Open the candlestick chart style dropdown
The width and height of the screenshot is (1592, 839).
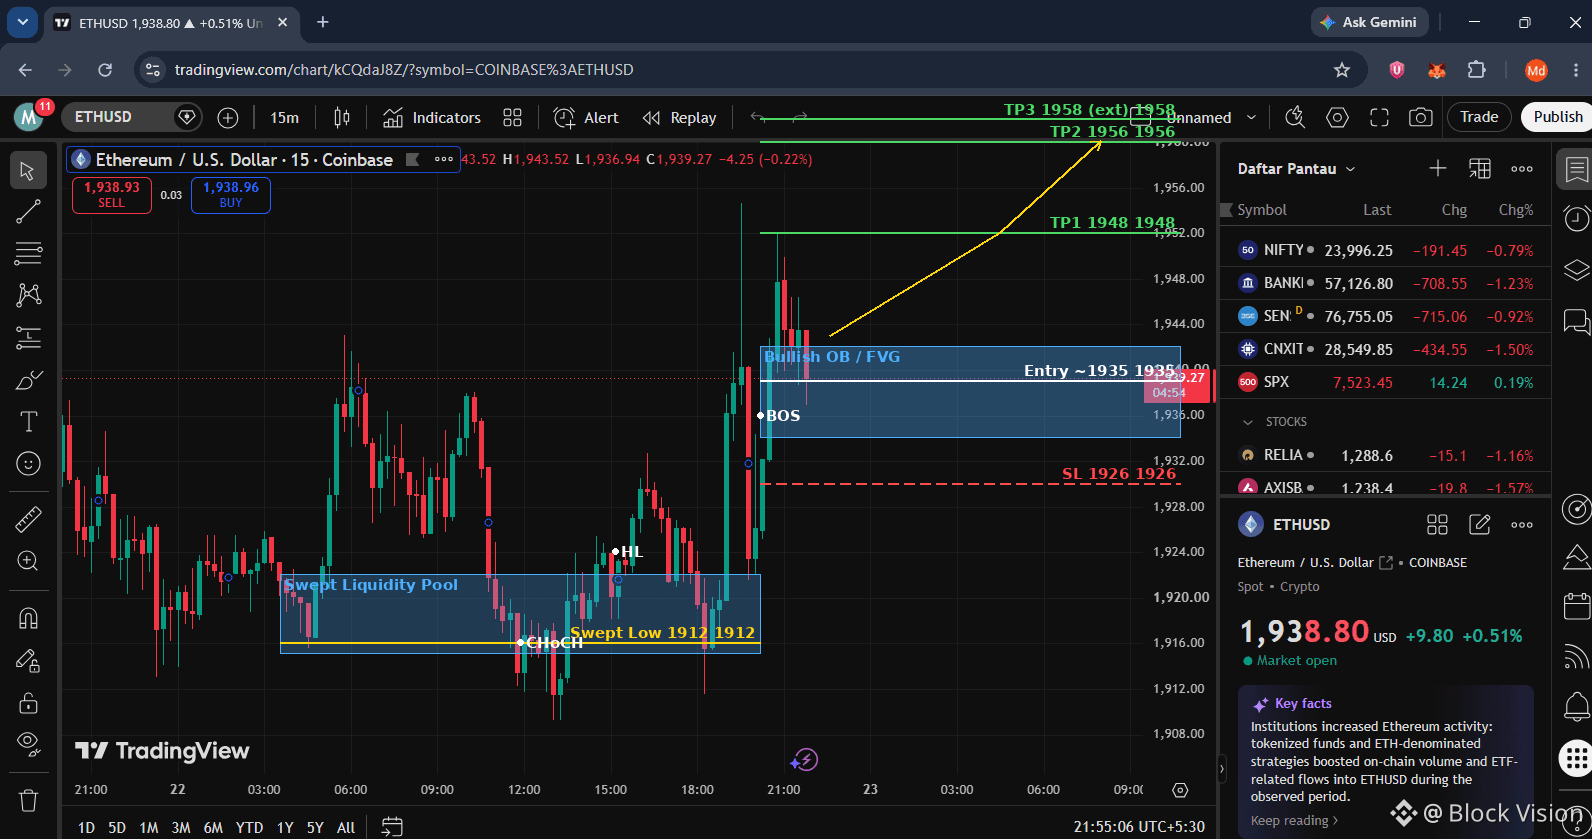[x=342, y=118]
